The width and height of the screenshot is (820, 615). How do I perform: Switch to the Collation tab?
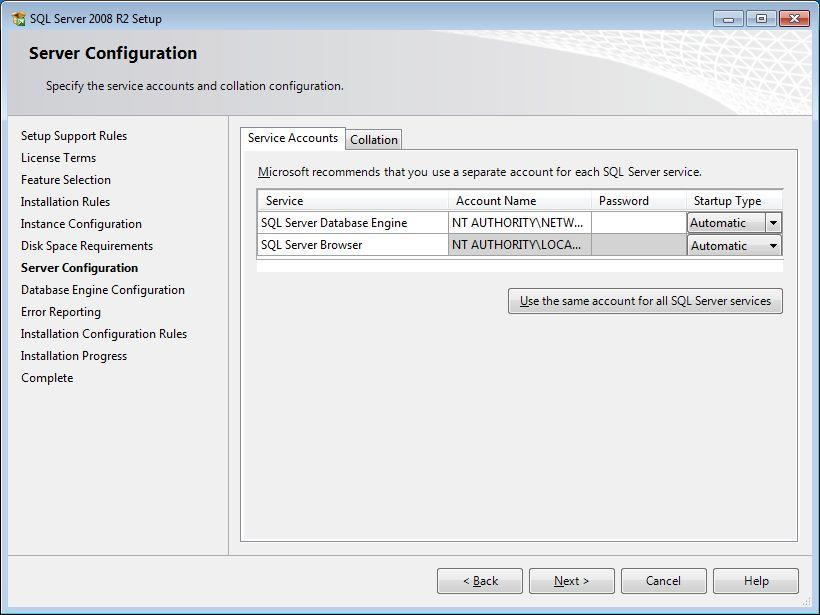point(373,140)
